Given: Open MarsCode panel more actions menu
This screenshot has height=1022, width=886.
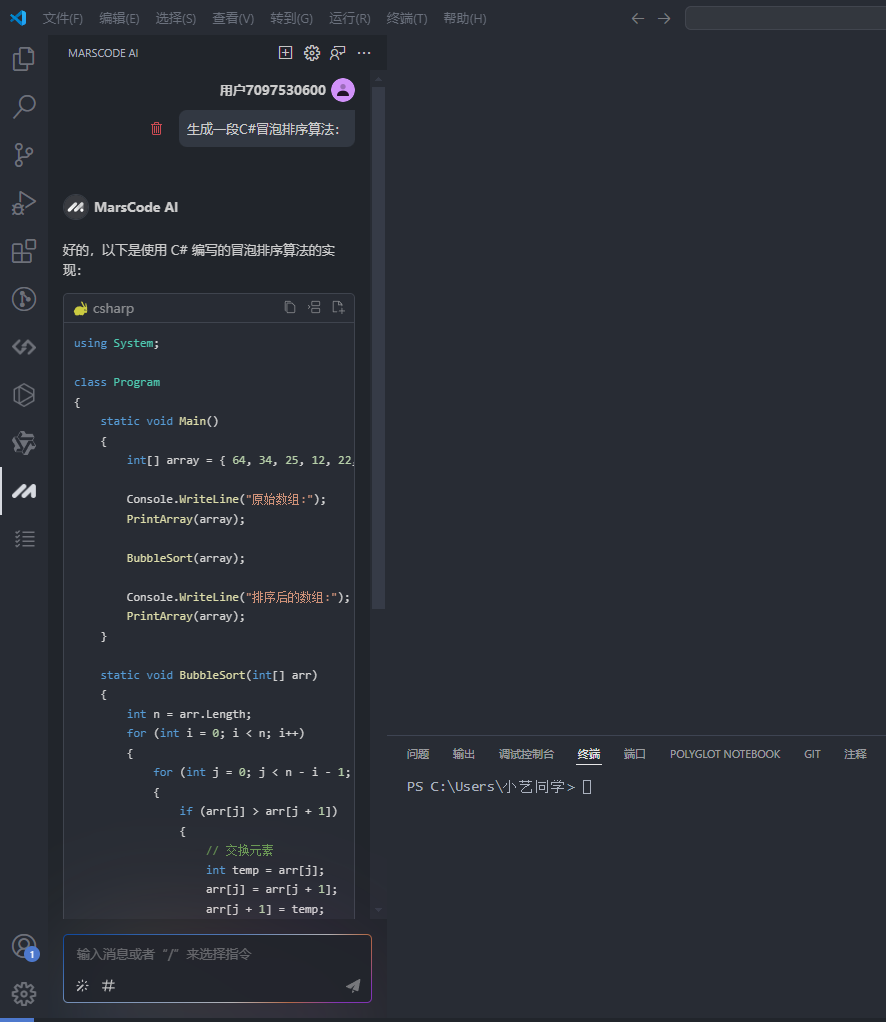Looking at the screenshot, I should pyautogui.click(x=364, y=53).
